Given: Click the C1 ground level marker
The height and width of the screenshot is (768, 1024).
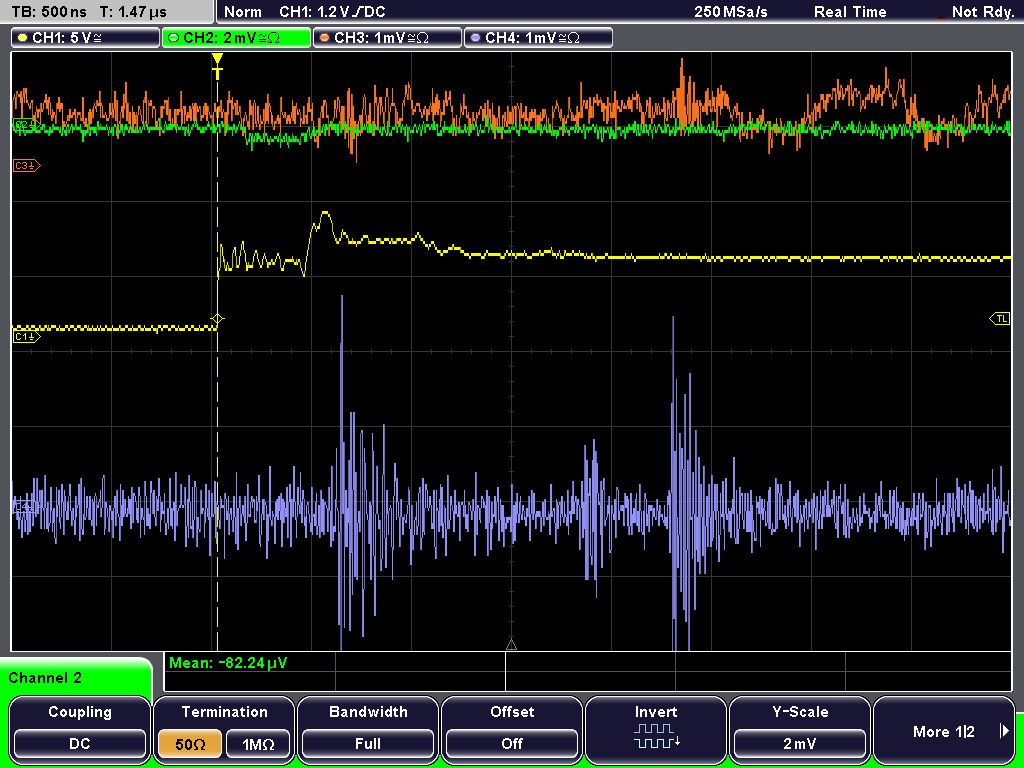Looking at the screenshot, I should click(x=27, y=336).
